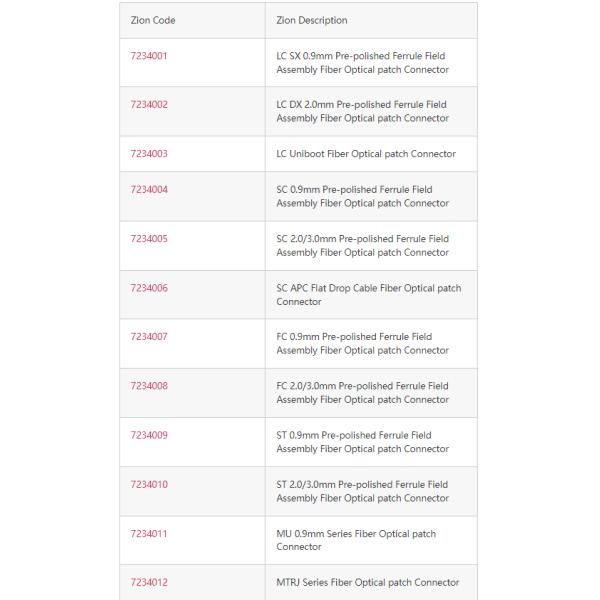
Task: Click MTRJ Series Fiber Optical patch Connector description
Action: click(368, 582)
